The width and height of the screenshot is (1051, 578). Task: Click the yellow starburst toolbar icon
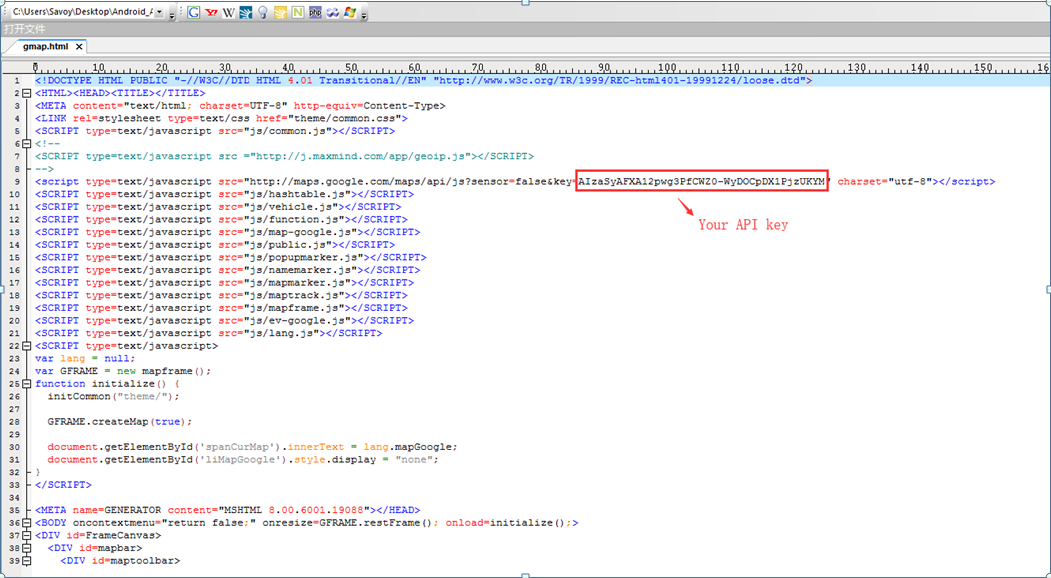tap(281, 12)
